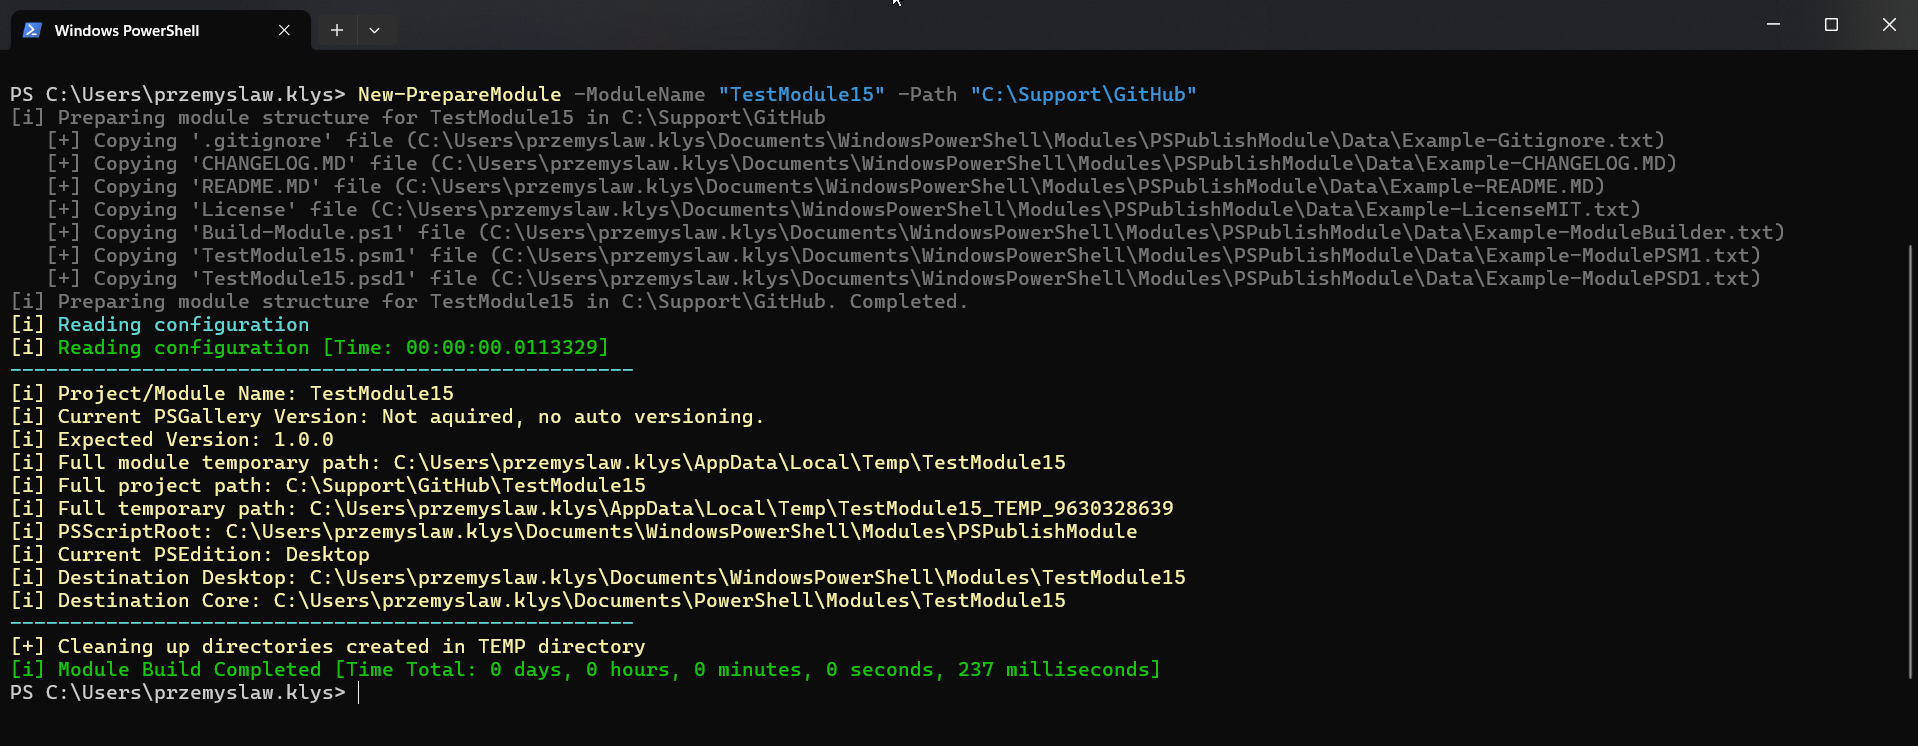Screen dimensions: 1918x746
Task: Click the Destination Core path line
Action: pos(538,600)
